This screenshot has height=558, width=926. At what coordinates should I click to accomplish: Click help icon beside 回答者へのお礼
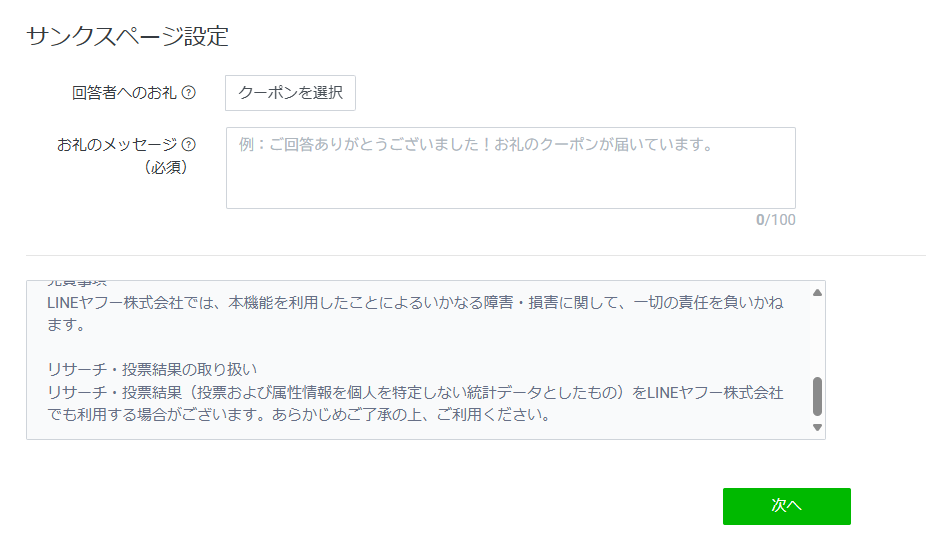tap(189, 93)
